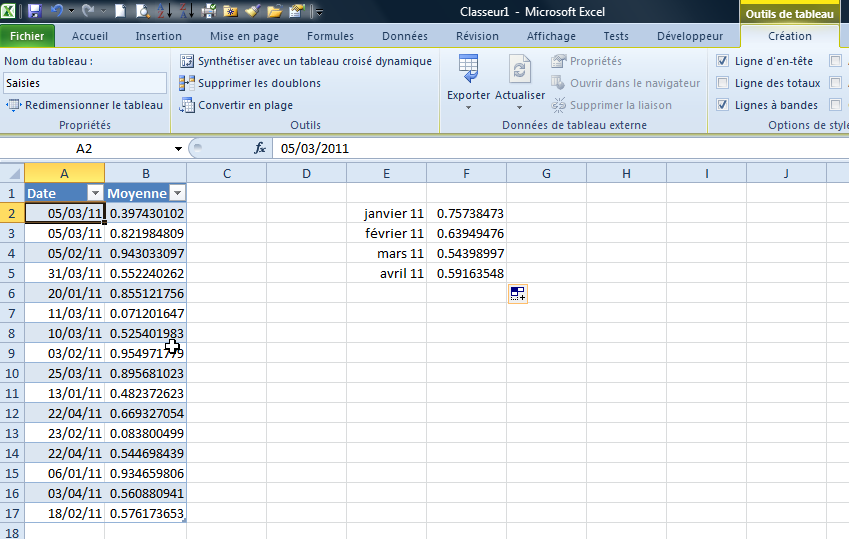Viewport: 849px width, 539px height.
Task: Select column F header
Action: pyautogui.click(x=466, y=173)
